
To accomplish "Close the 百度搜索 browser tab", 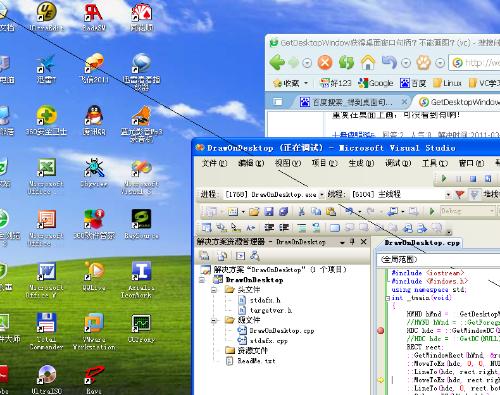I will point(404,101).
